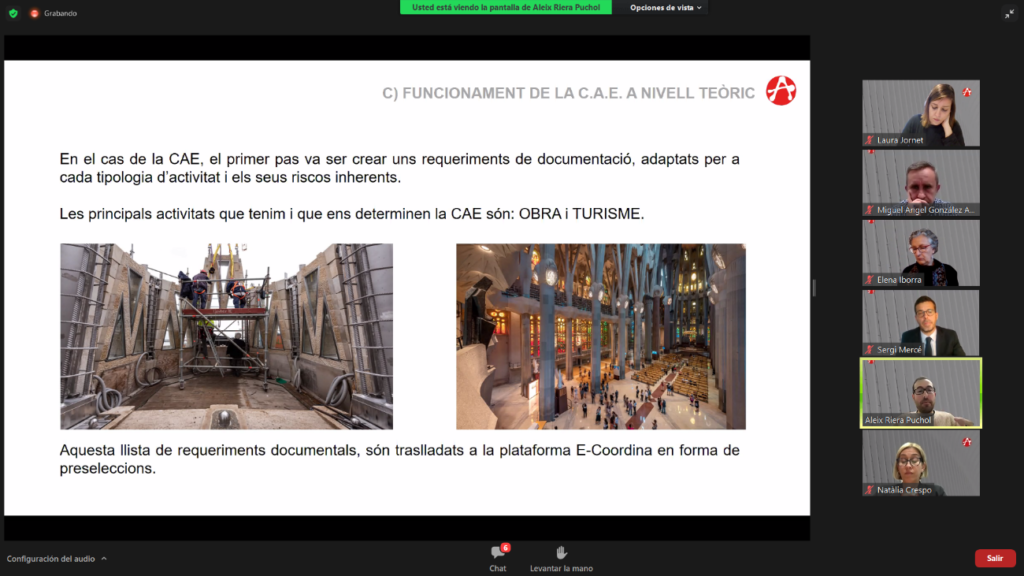Screen dimensions: 1024x576
Task: Click Sergi Mercé's muted microphone icon
Action: 869,349
